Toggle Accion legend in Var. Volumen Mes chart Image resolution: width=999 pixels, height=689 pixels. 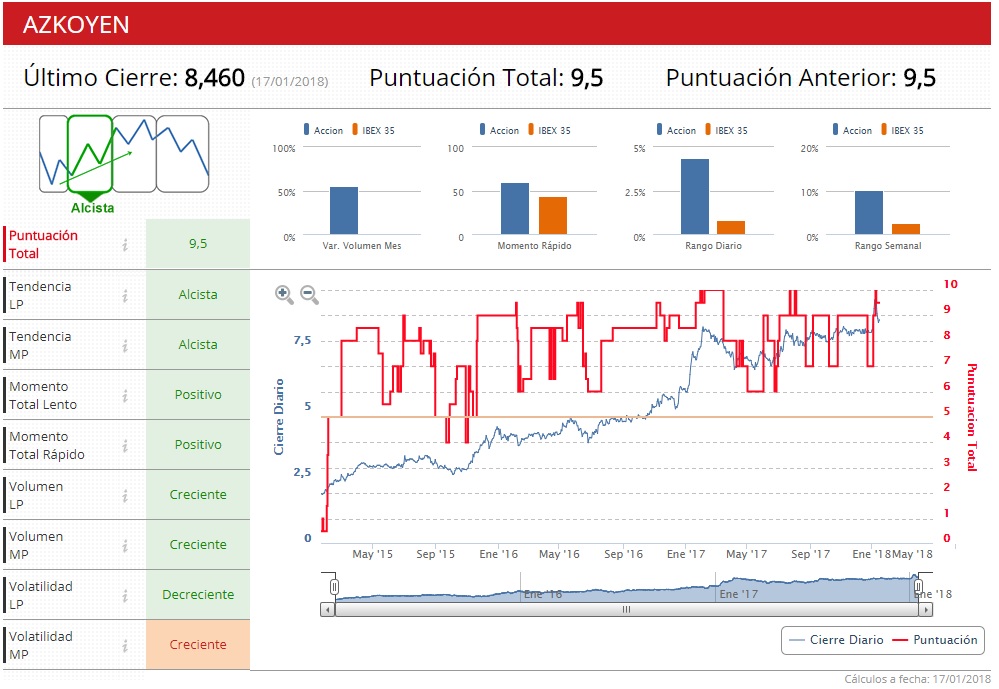tap(323, 130)
